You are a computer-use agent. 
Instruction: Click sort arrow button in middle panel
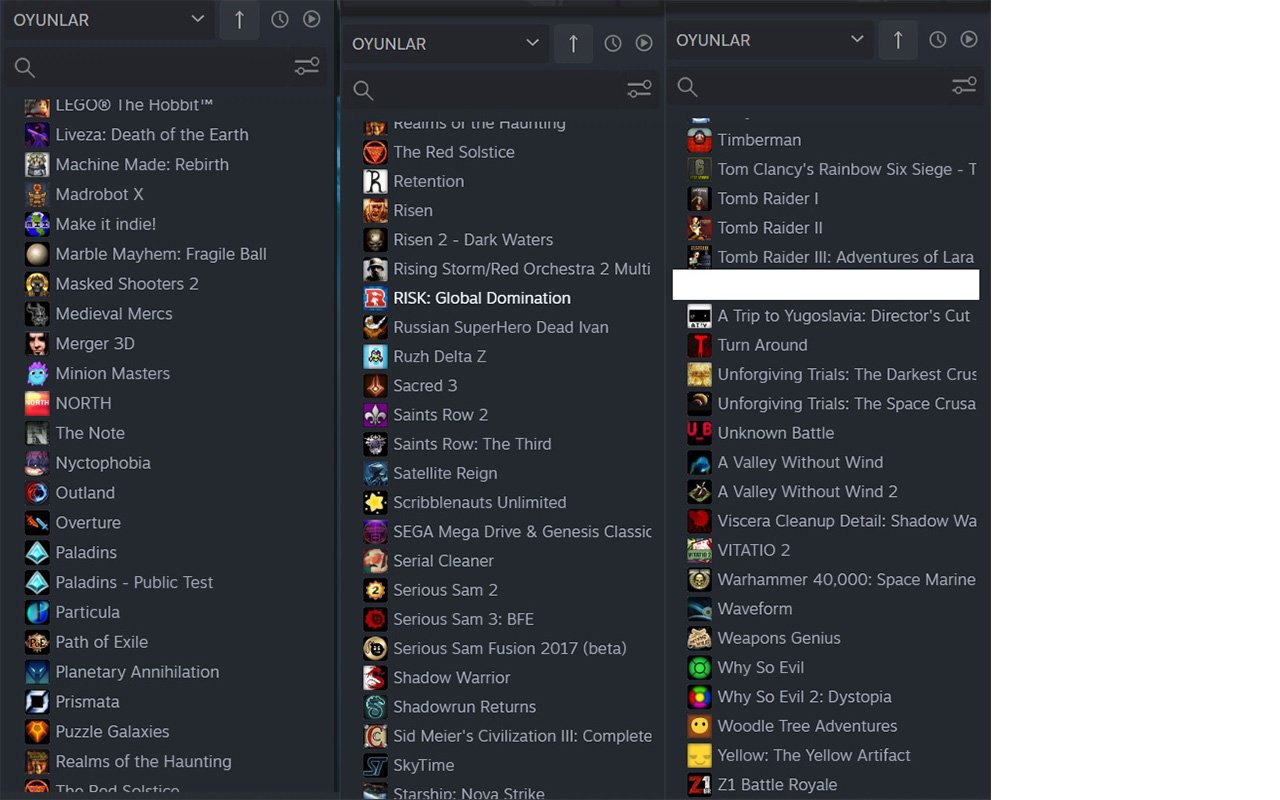click(x=573, y=43)
